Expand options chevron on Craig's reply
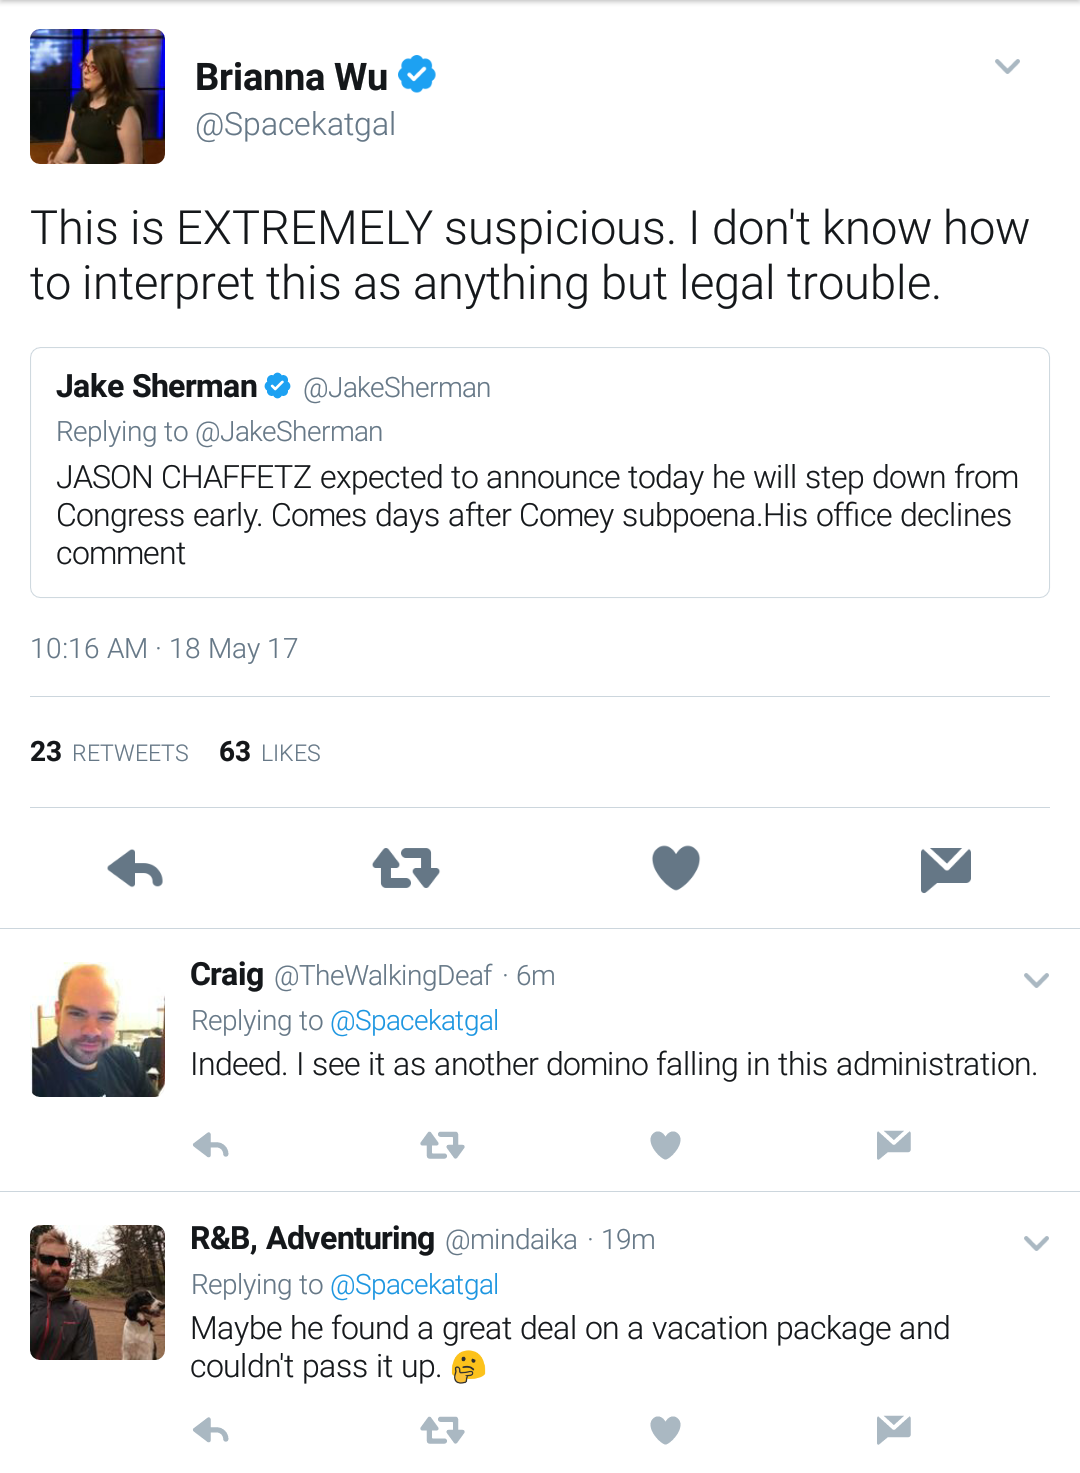1080x1473 pixels. click(1036, 980)
